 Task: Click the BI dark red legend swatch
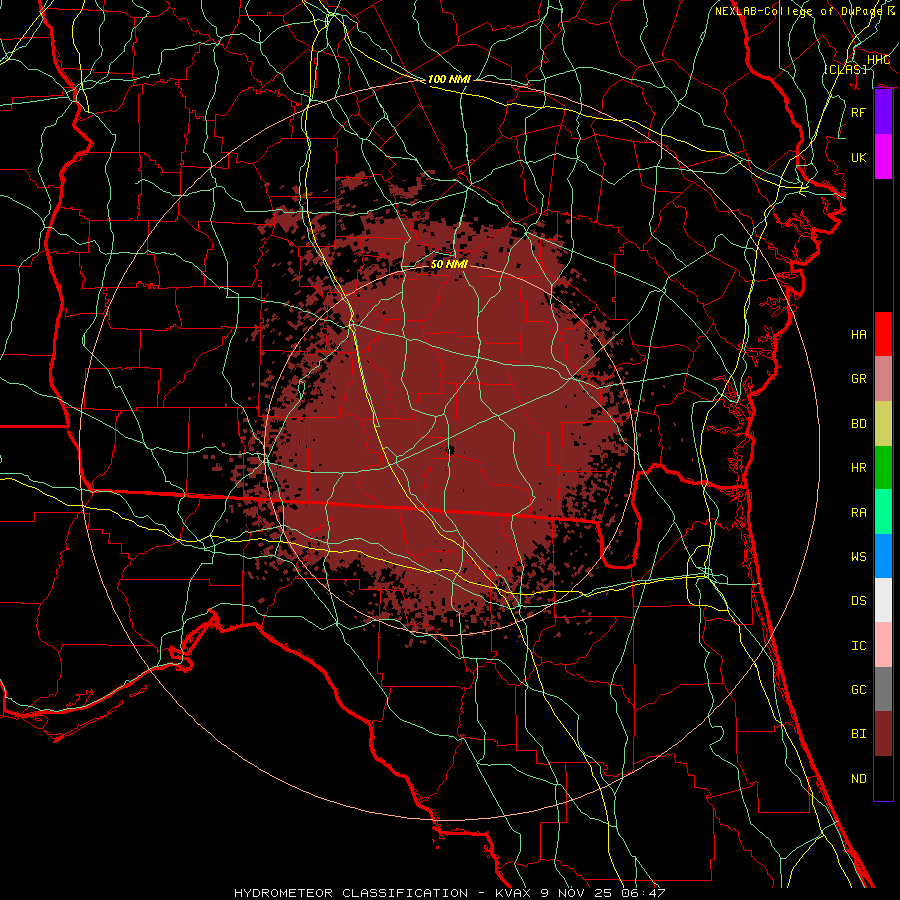[883, 734]
